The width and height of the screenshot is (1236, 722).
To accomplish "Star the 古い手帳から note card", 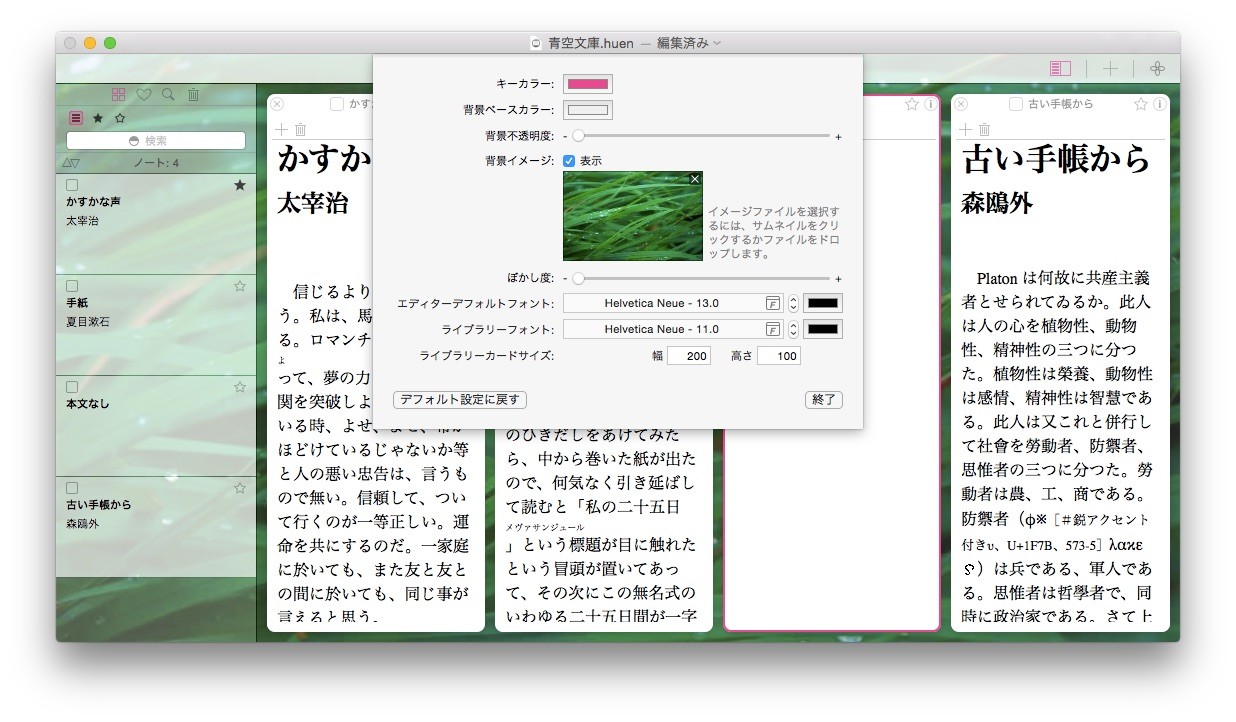I will coord(1141,104).
